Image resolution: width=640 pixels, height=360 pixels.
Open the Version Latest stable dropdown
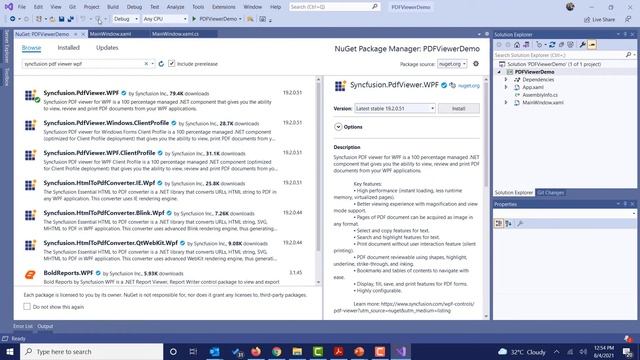395,109
